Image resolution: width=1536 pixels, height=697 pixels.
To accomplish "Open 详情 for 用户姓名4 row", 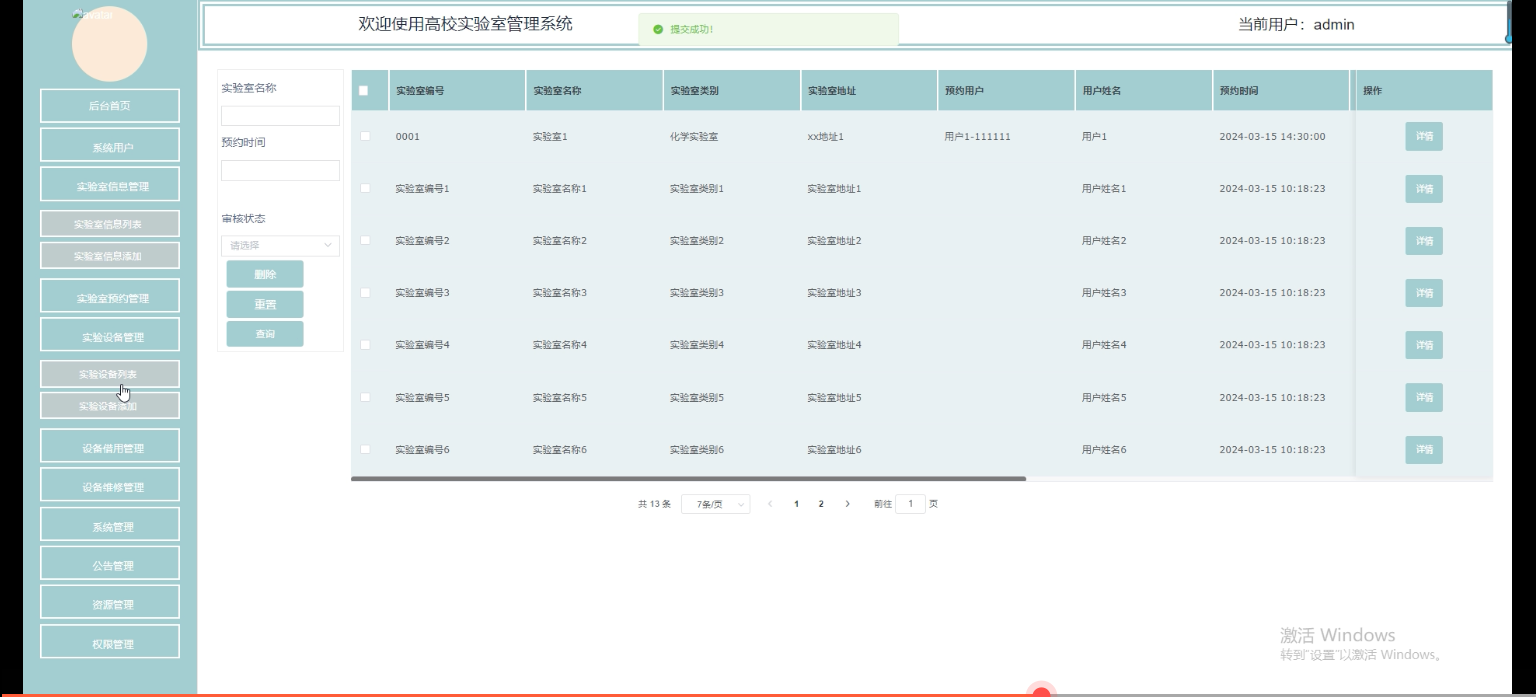I will pyautogui.click(x=1424, y=345).
